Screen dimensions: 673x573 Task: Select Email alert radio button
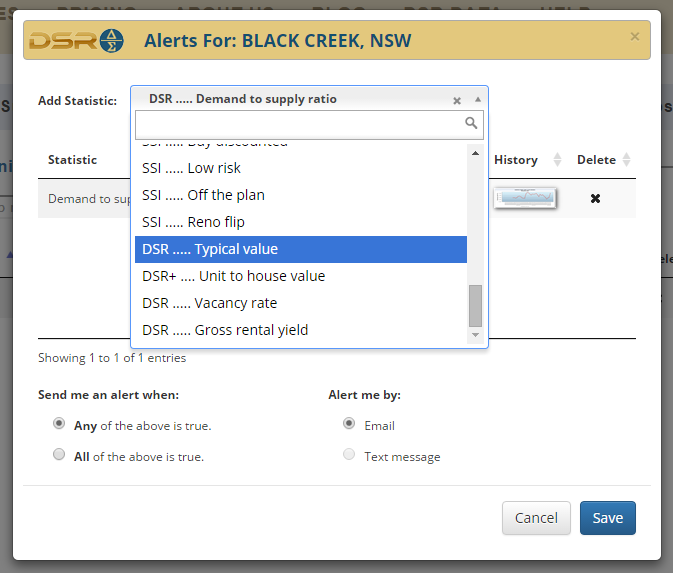click(349, 424)
